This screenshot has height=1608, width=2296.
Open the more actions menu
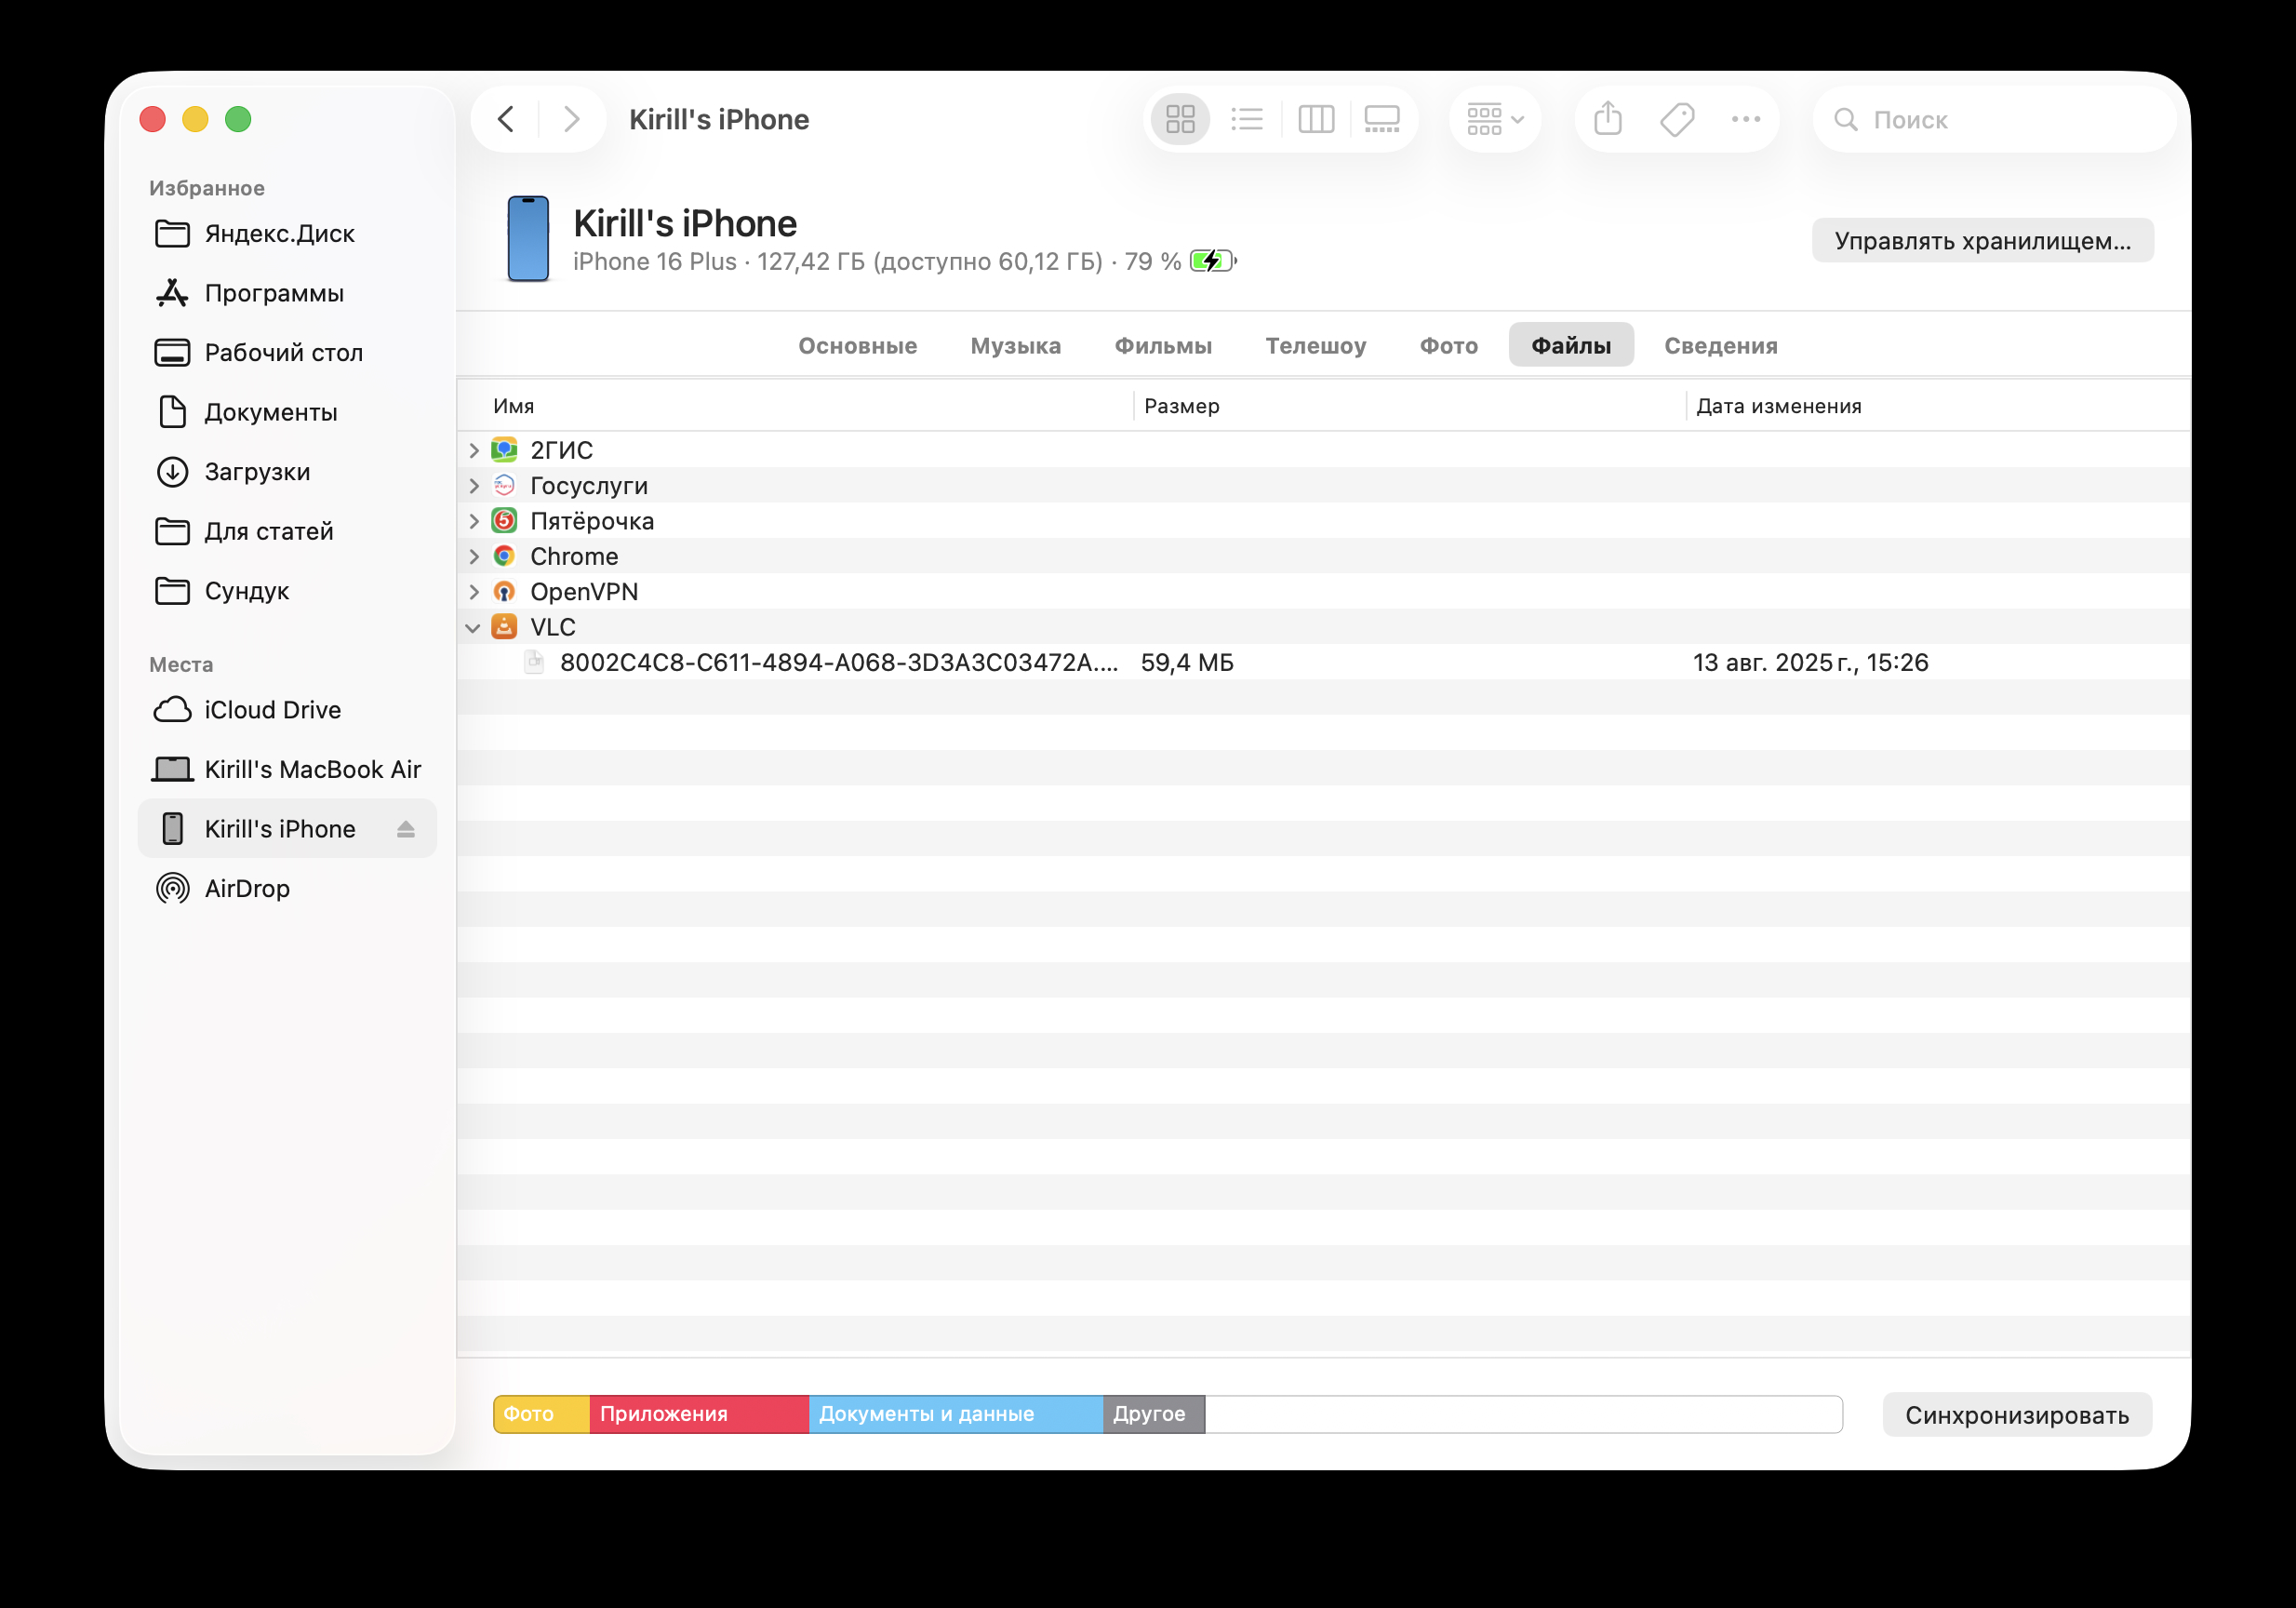coord(1745,119)
